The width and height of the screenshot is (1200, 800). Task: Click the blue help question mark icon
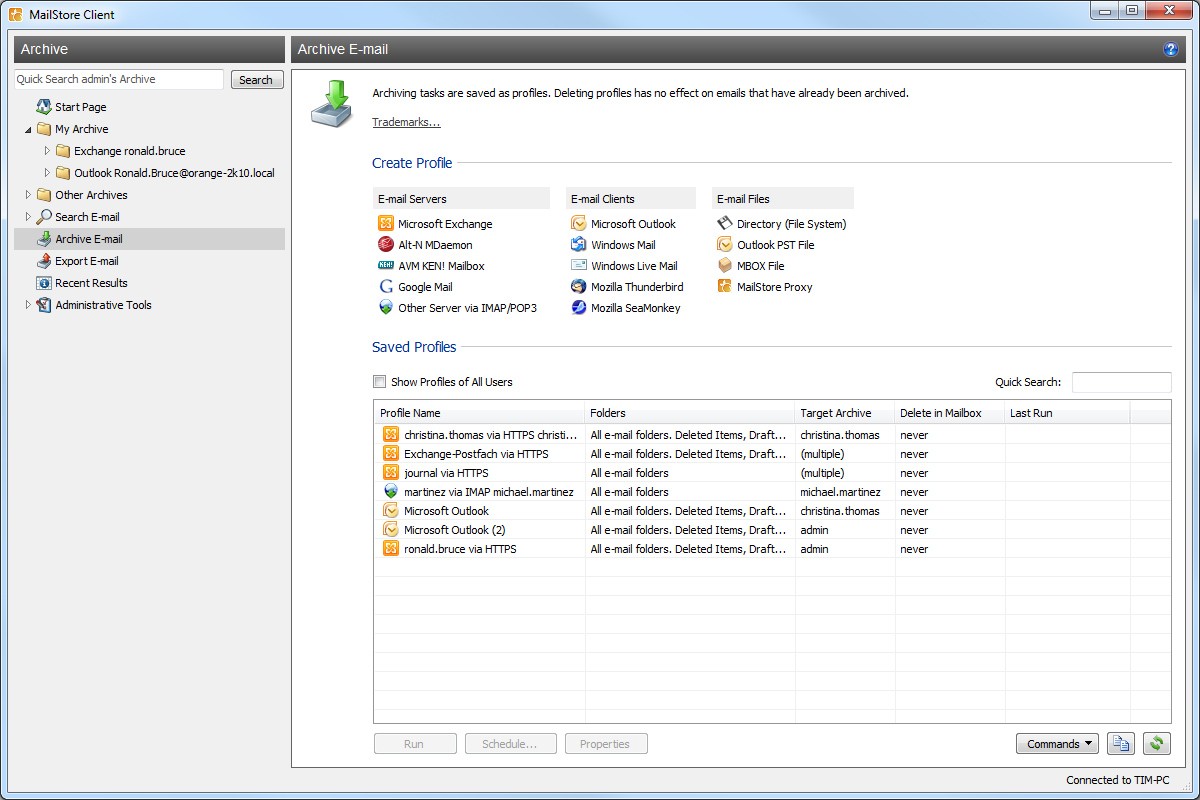tap(1171, 50)
